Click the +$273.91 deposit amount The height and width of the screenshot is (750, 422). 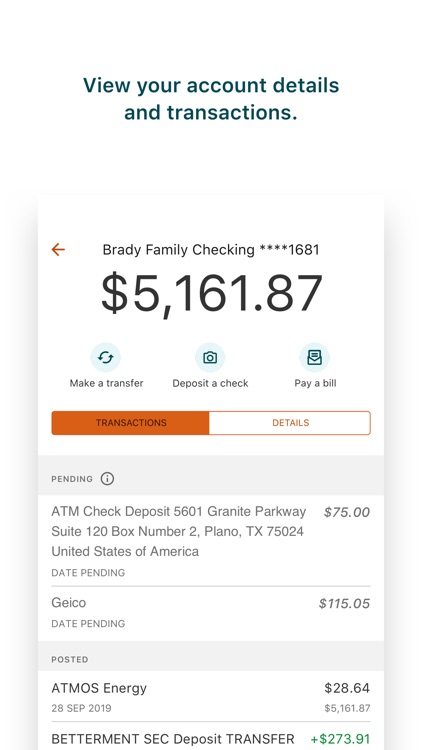(x=340, y=739)
